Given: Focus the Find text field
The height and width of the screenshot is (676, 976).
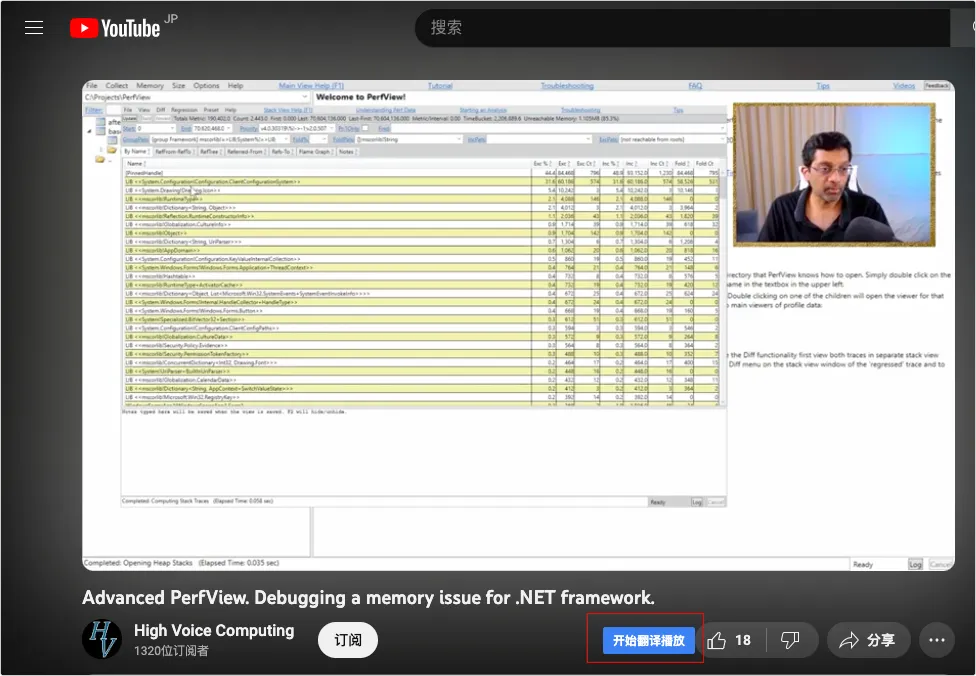Looking at the screenshot, I should click(558, 128).
